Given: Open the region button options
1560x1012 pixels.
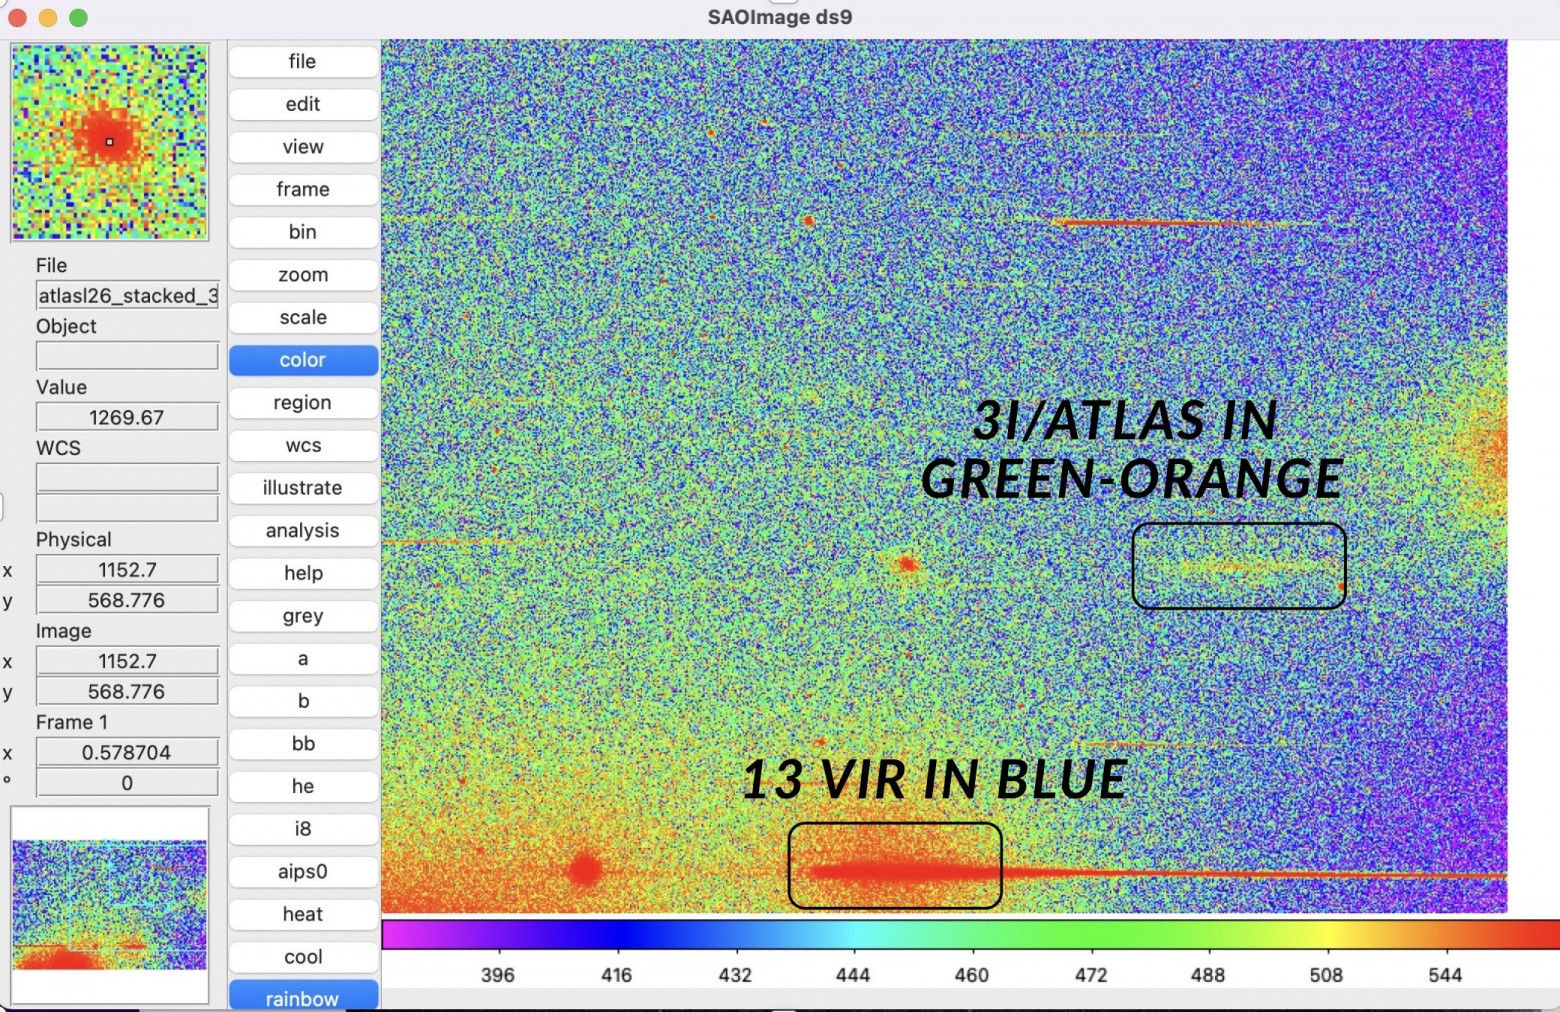Looking at the screenshot, I should click(303, 403).
